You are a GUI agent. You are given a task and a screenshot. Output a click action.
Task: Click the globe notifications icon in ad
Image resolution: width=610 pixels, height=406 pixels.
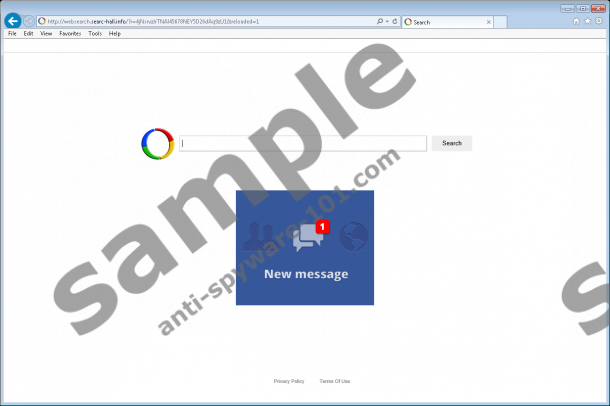click(x=354, y=236)
